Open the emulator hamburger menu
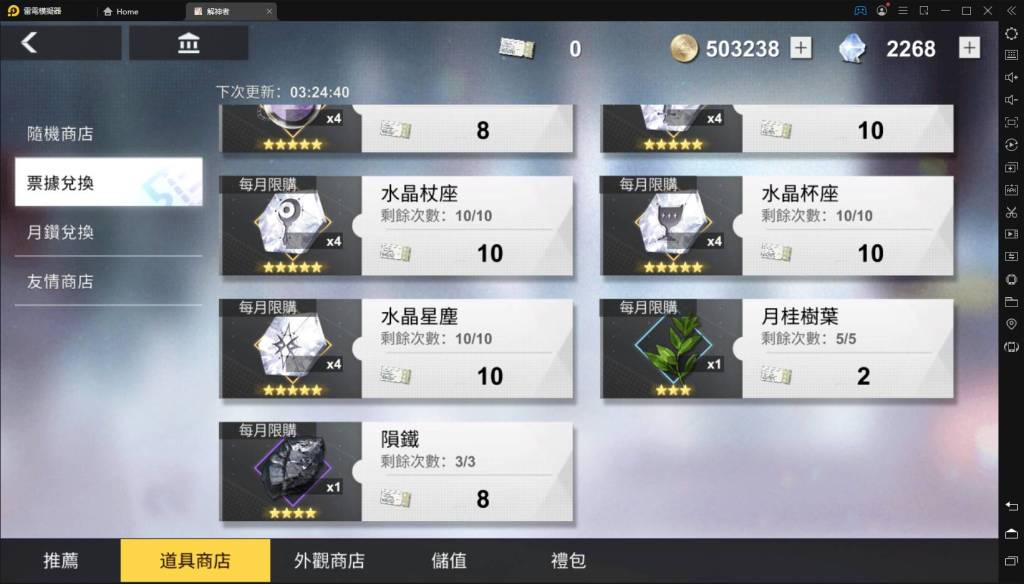The height and width of the screenshot is (584, 1024). 903,10
